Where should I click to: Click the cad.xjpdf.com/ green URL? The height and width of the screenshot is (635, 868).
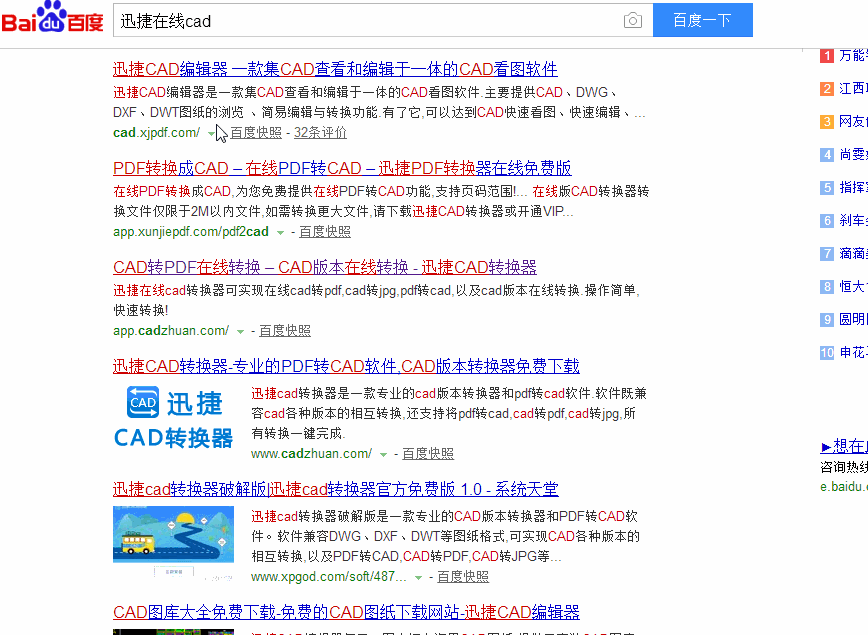click(x=157, y=133)
